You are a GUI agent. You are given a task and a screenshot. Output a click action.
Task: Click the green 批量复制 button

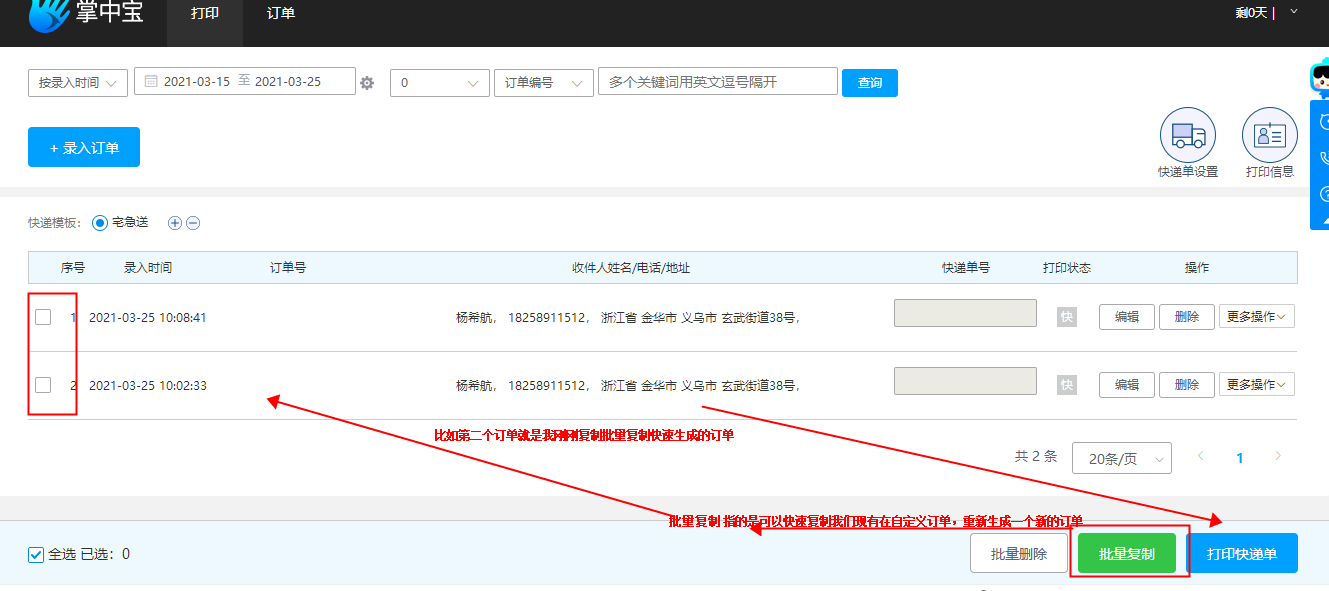(1127, 554)
